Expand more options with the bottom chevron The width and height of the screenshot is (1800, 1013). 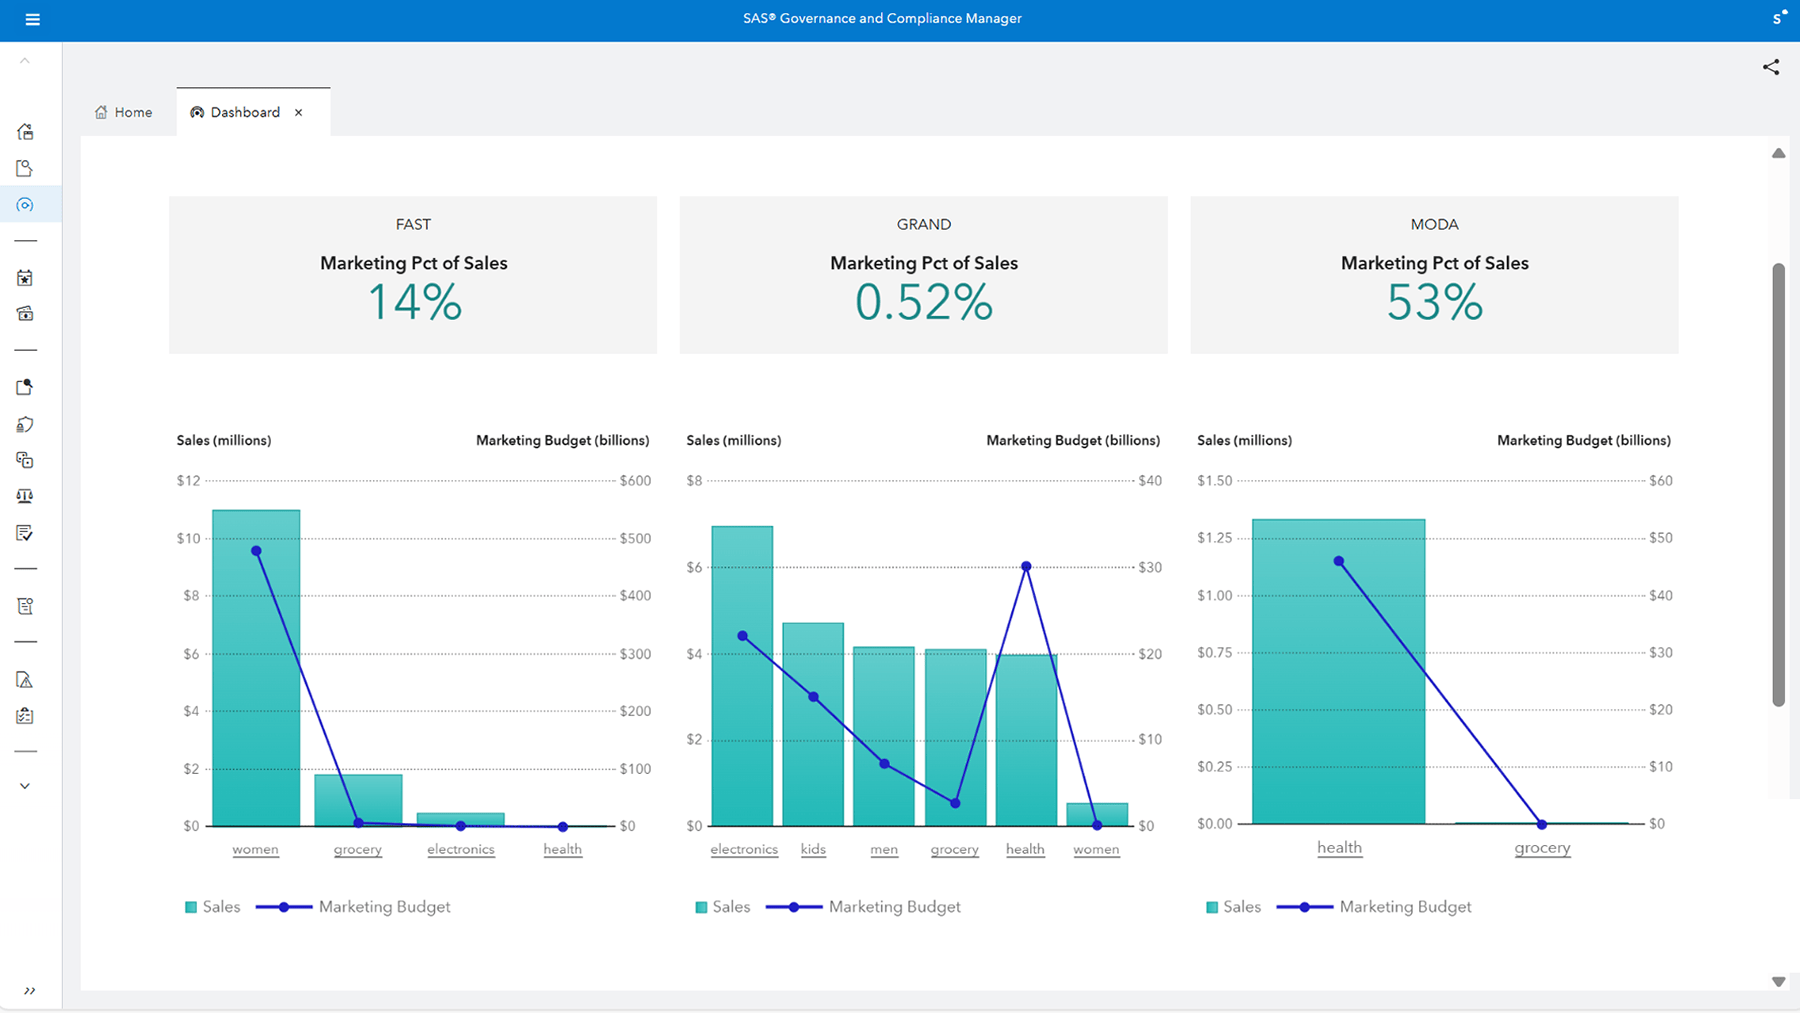[25, 785]
